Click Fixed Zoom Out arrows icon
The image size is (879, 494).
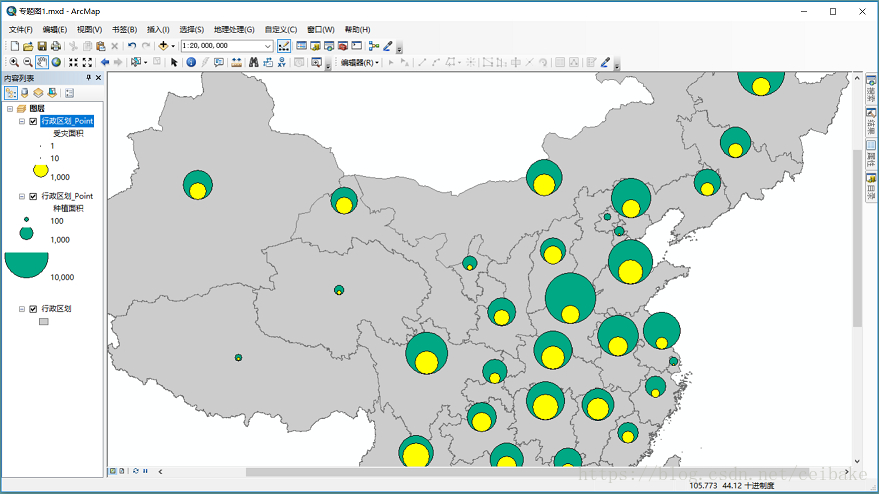pyautogui.click(x=87, y=62)
